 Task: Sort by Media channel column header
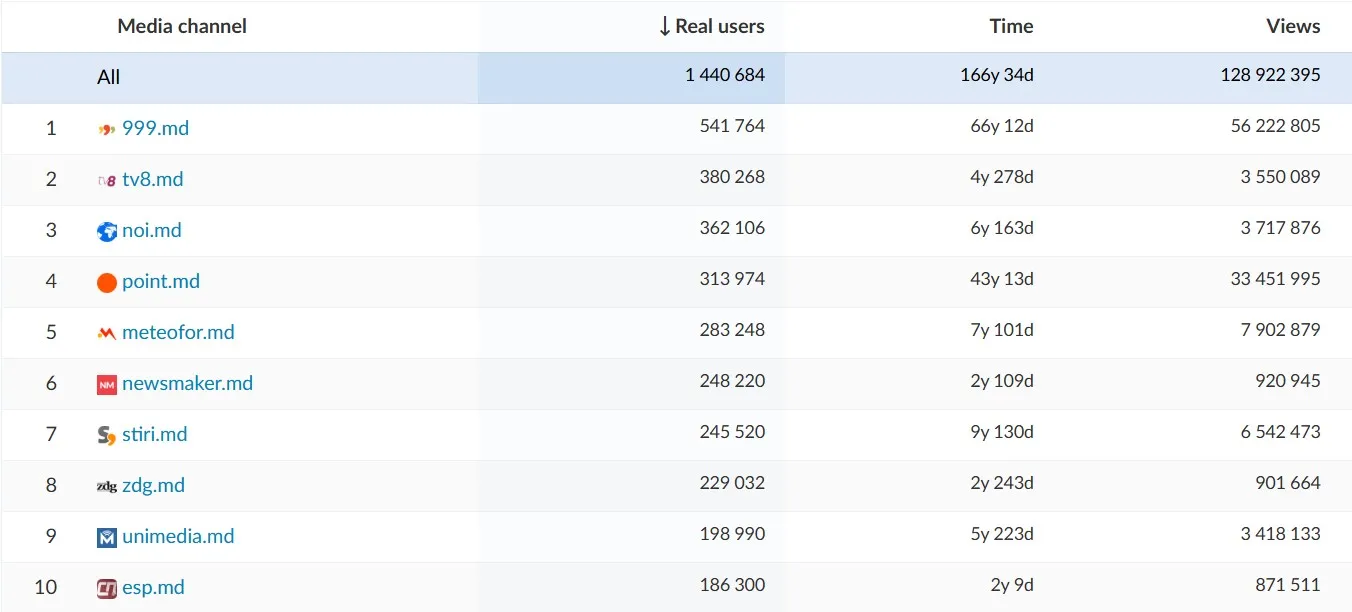pos(182,27)
